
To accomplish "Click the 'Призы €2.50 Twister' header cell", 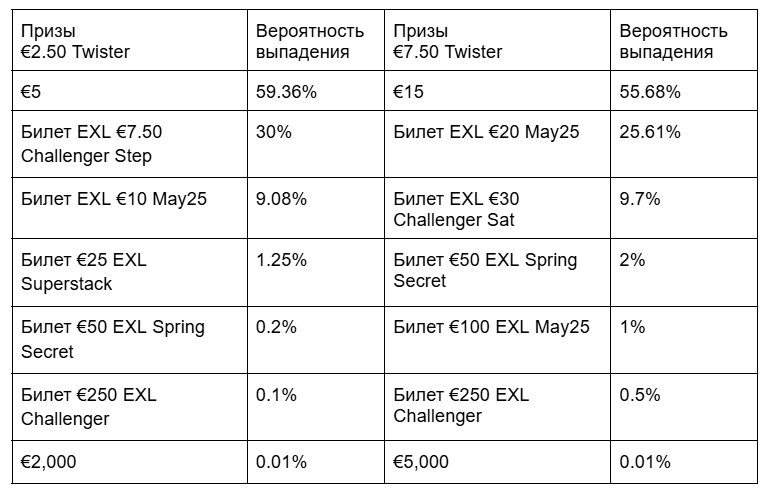I will click(x=75, y=41).
